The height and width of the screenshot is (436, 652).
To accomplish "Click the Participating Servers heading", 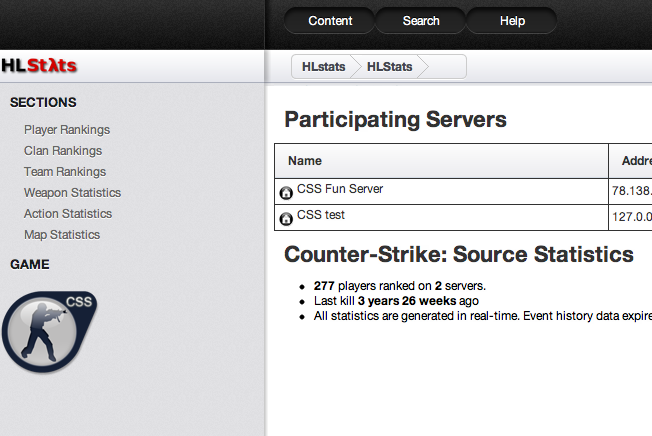I will [395, 120].
